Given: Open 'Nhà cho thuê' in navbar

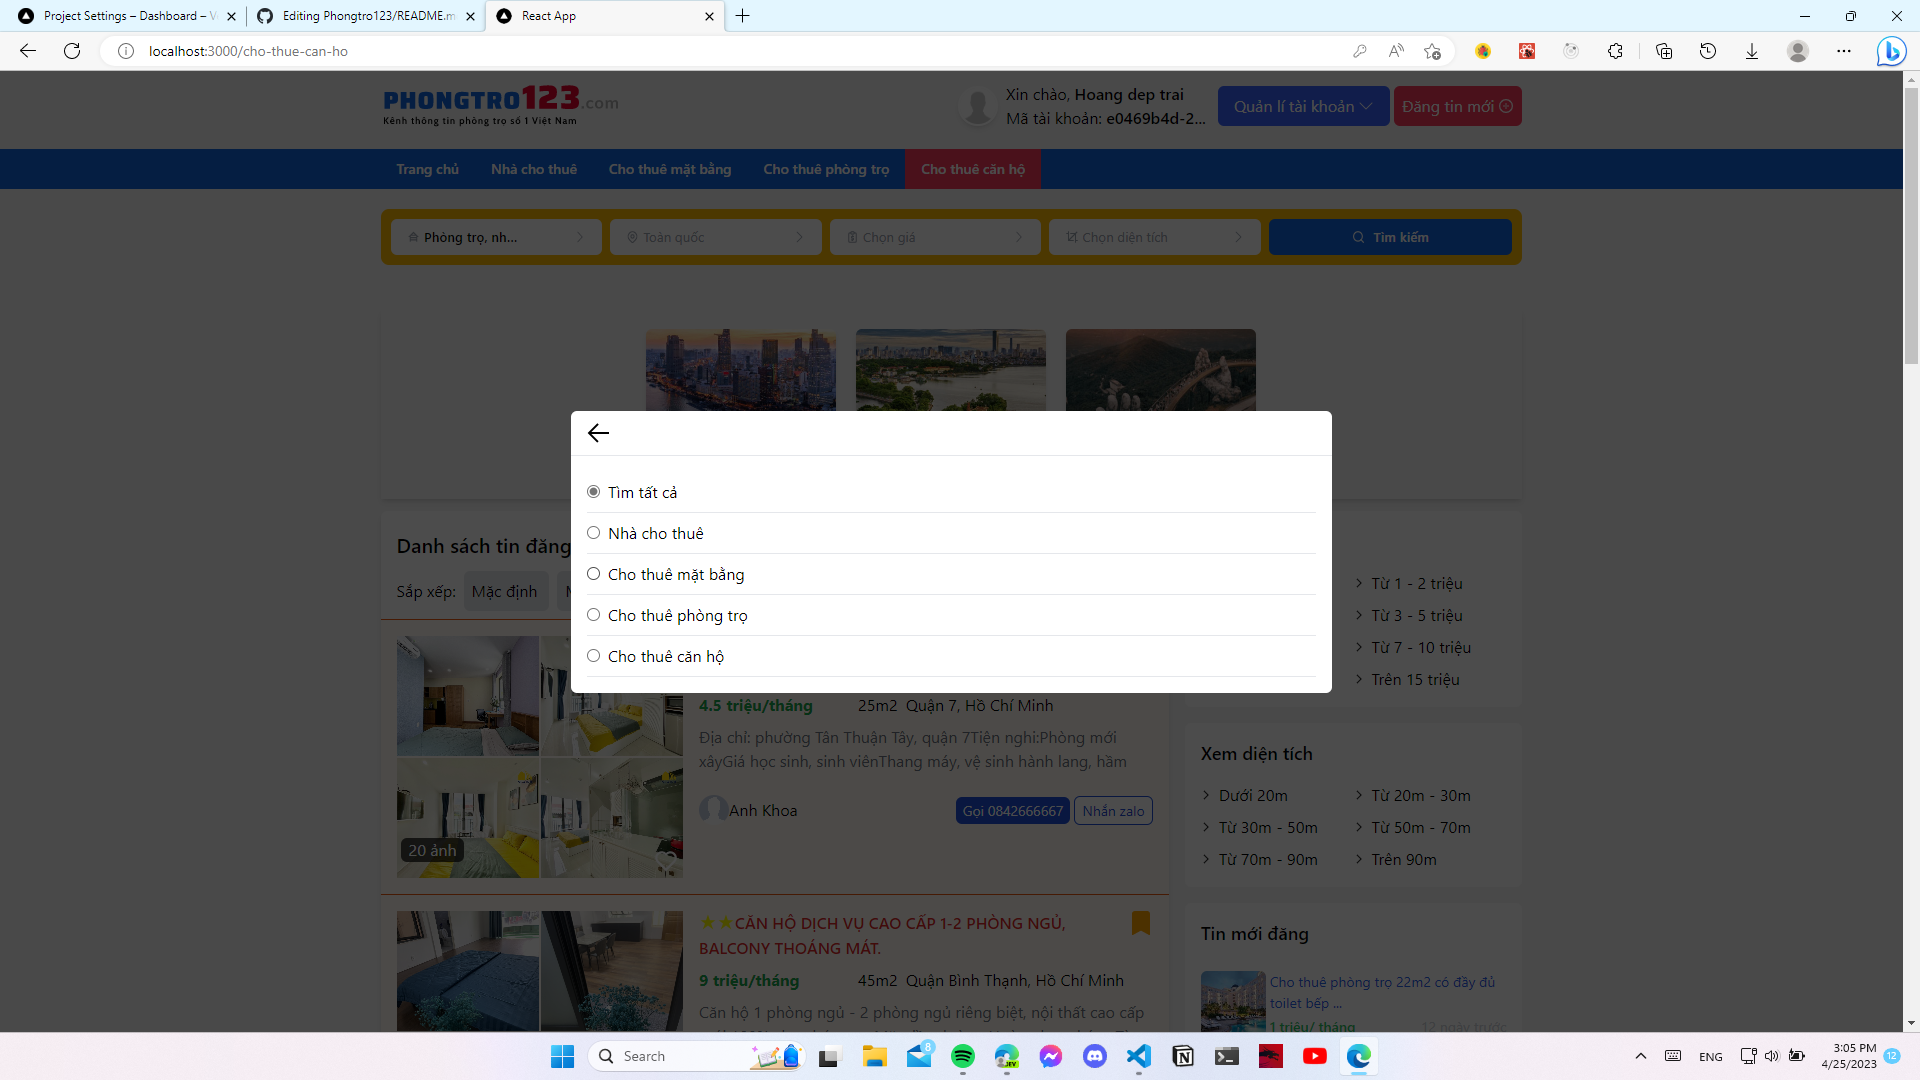Looking at the screenshot, I should point(533,169).
